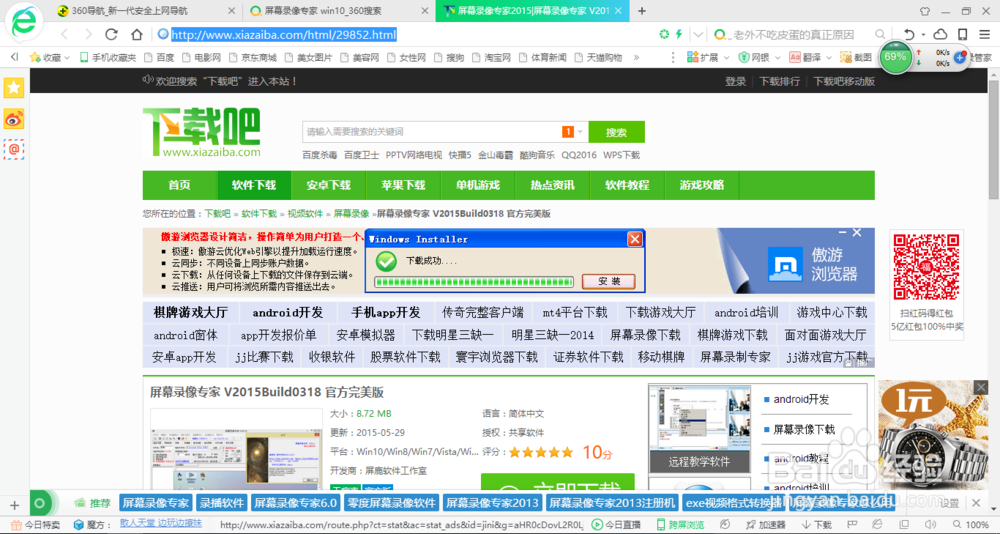Expand the undo arrow dropdown triangle
The image size is (1000, 534).
(x=923, y=34)
